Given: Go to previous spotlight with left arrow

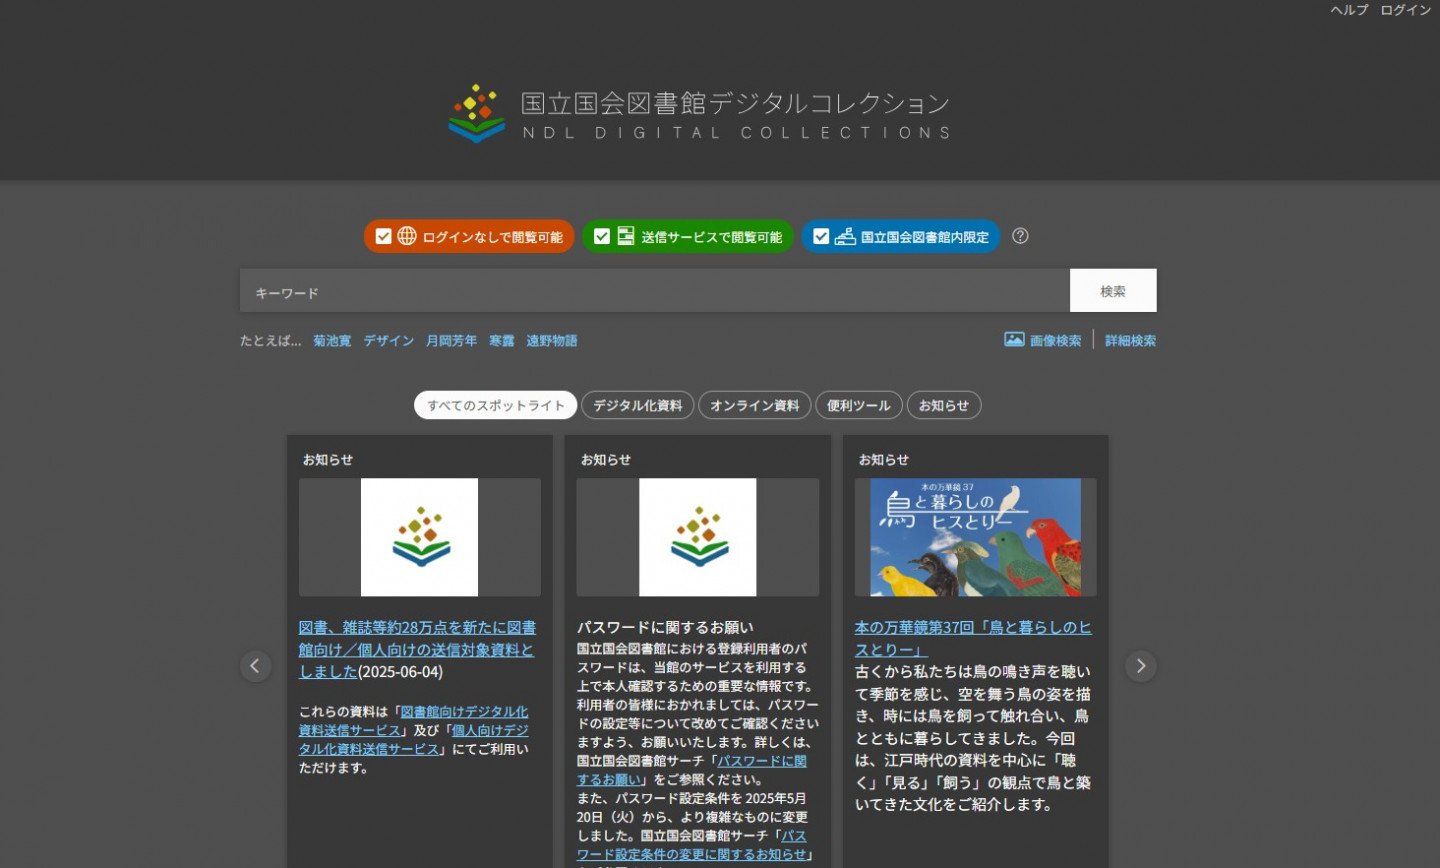Looking at the screenshot, I should pyautogui.click(x=256, y=666).
